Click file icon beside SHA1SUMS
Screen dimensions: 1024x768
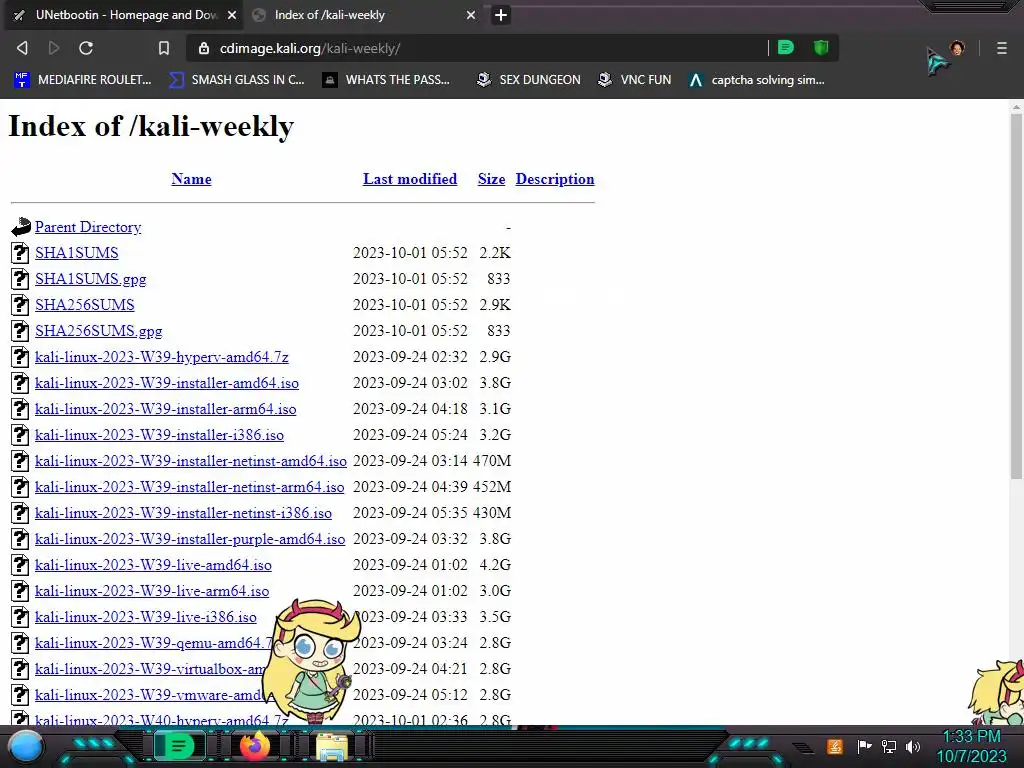[20, 253]
